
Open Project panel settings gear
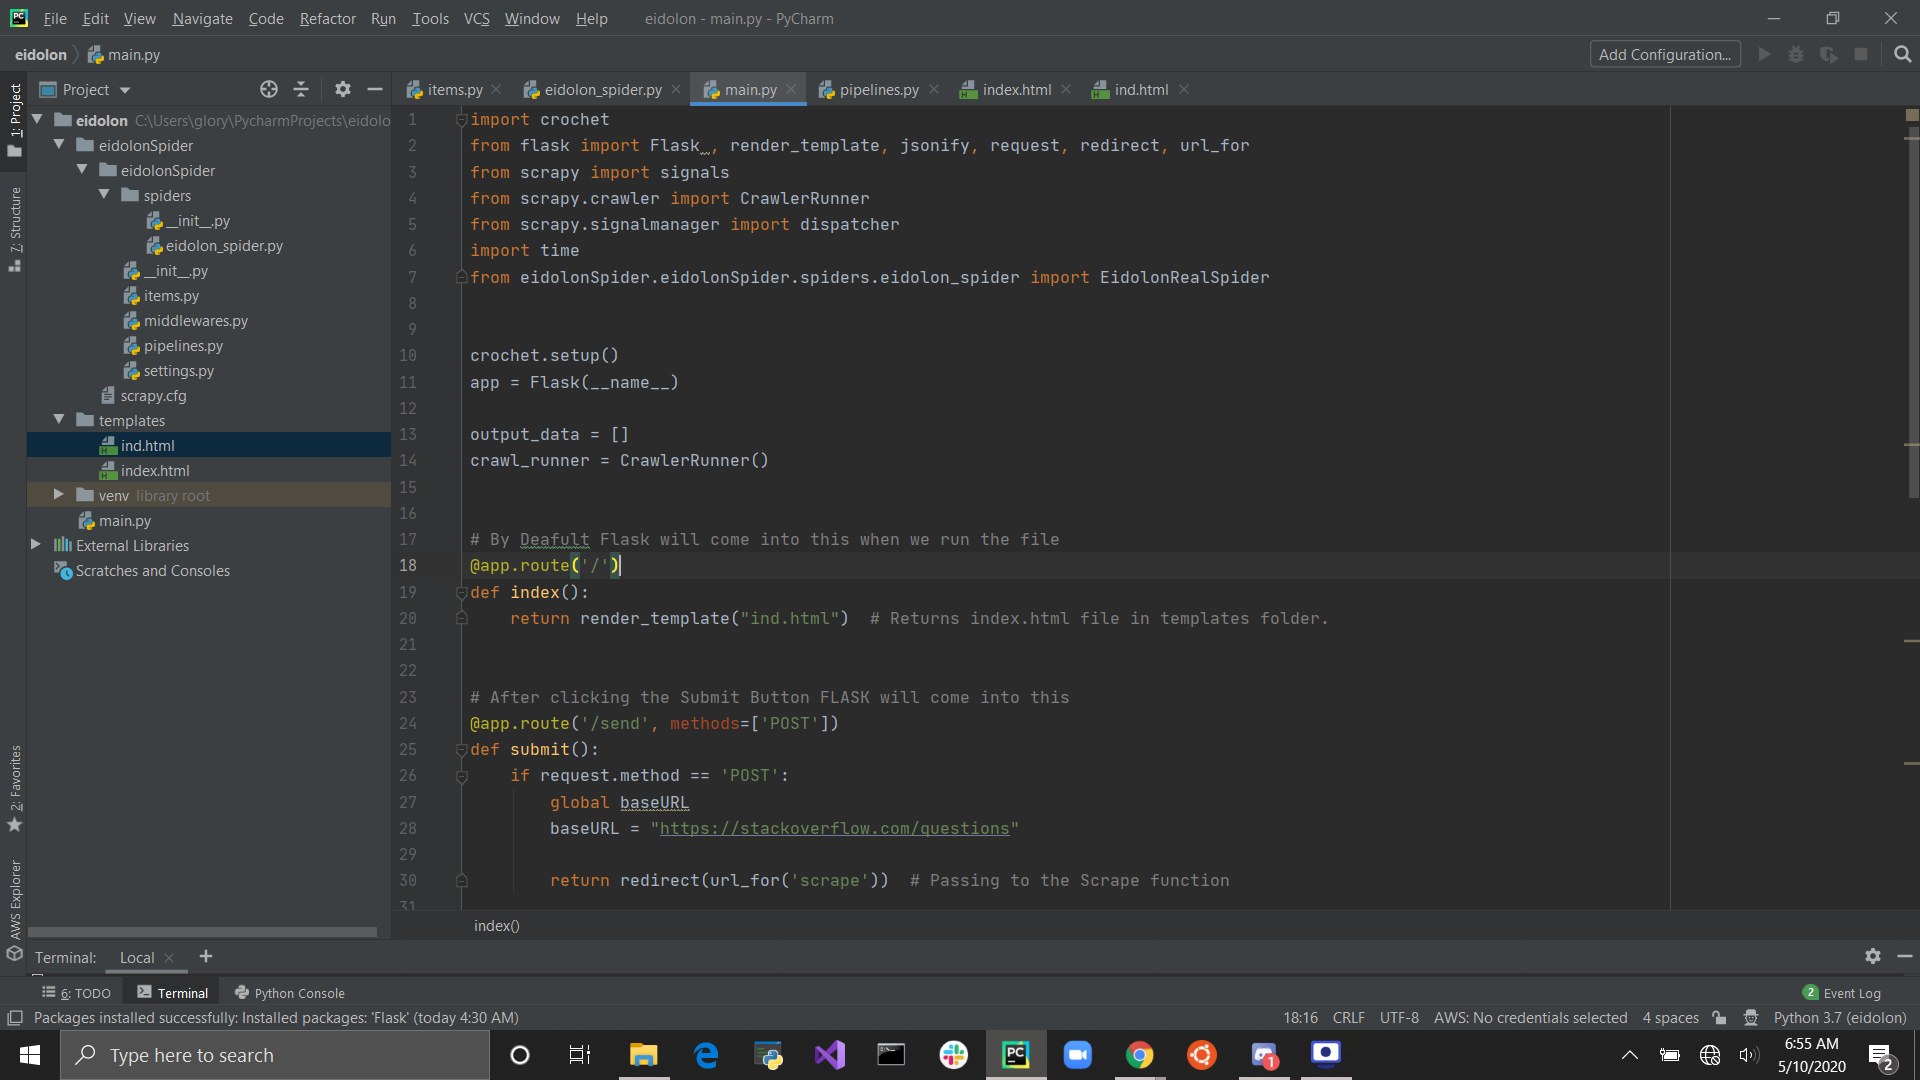tap(343, 89)
